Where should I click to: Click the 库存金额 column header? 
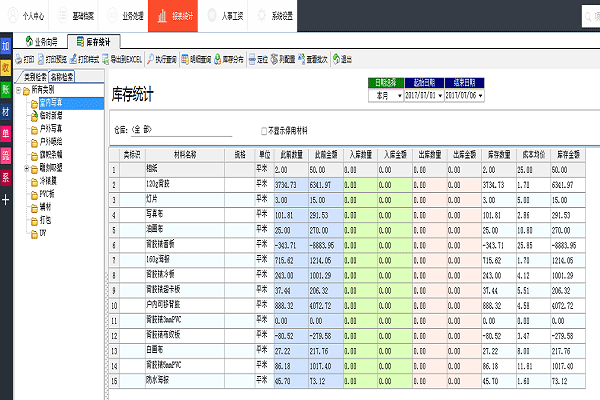(561, 155)
